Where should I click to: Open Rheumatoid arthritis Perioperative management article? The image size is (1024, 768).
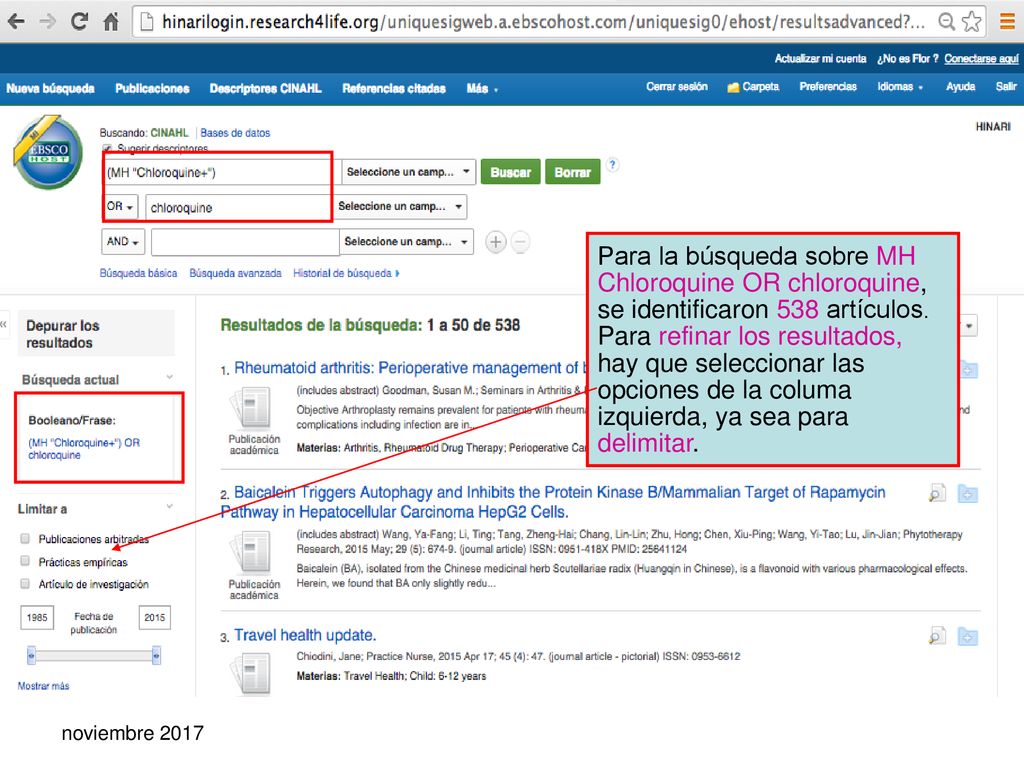(411, 368)
